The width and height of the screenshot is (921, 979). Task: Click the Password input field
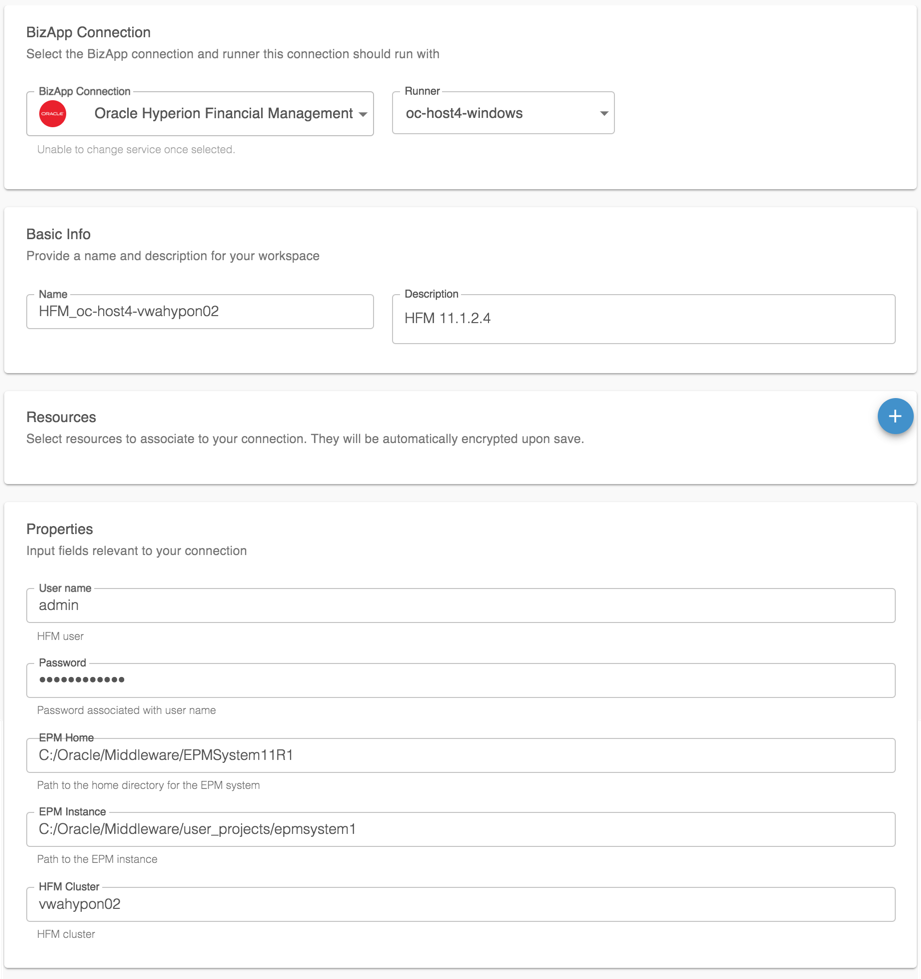[x=460, y=680]
